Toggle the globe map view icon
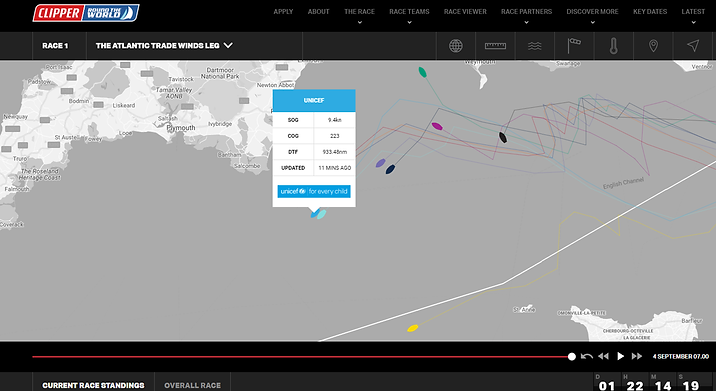This screenshot has width=716, height=391. point(456,46)
